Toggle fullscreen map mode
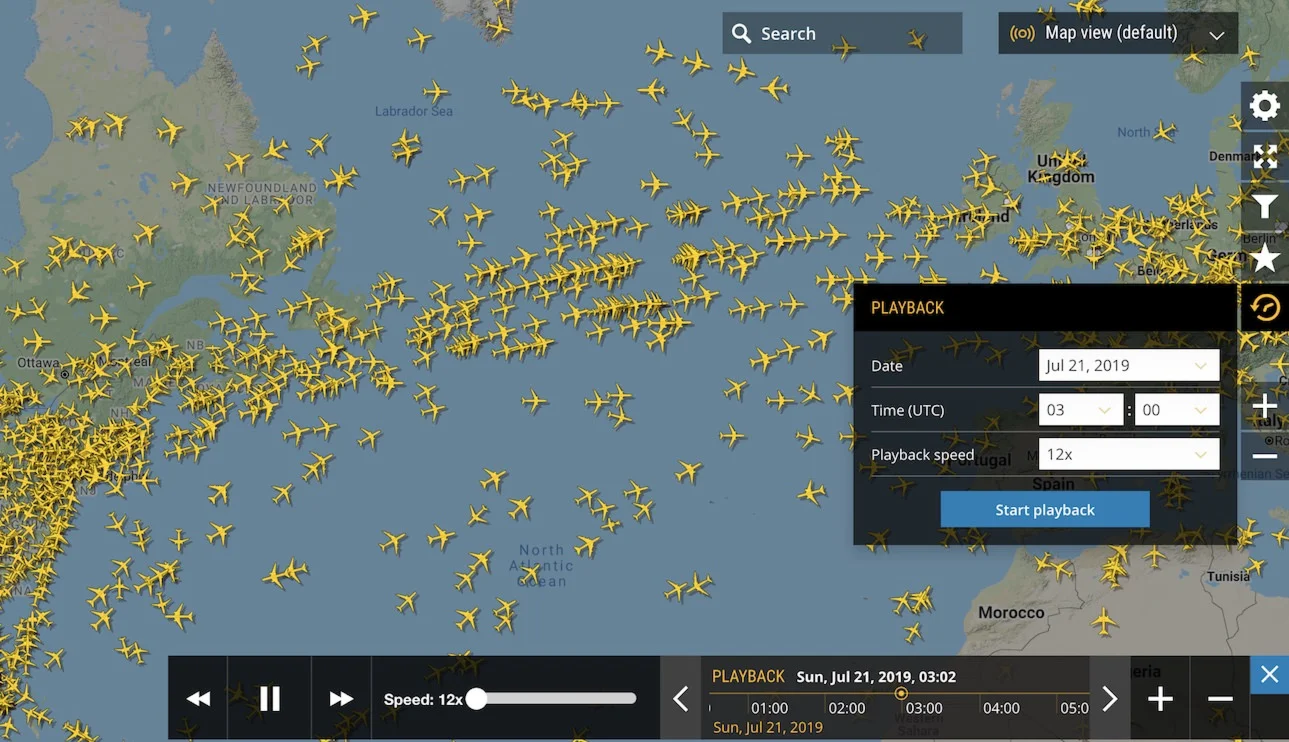 pos(1265,156)
